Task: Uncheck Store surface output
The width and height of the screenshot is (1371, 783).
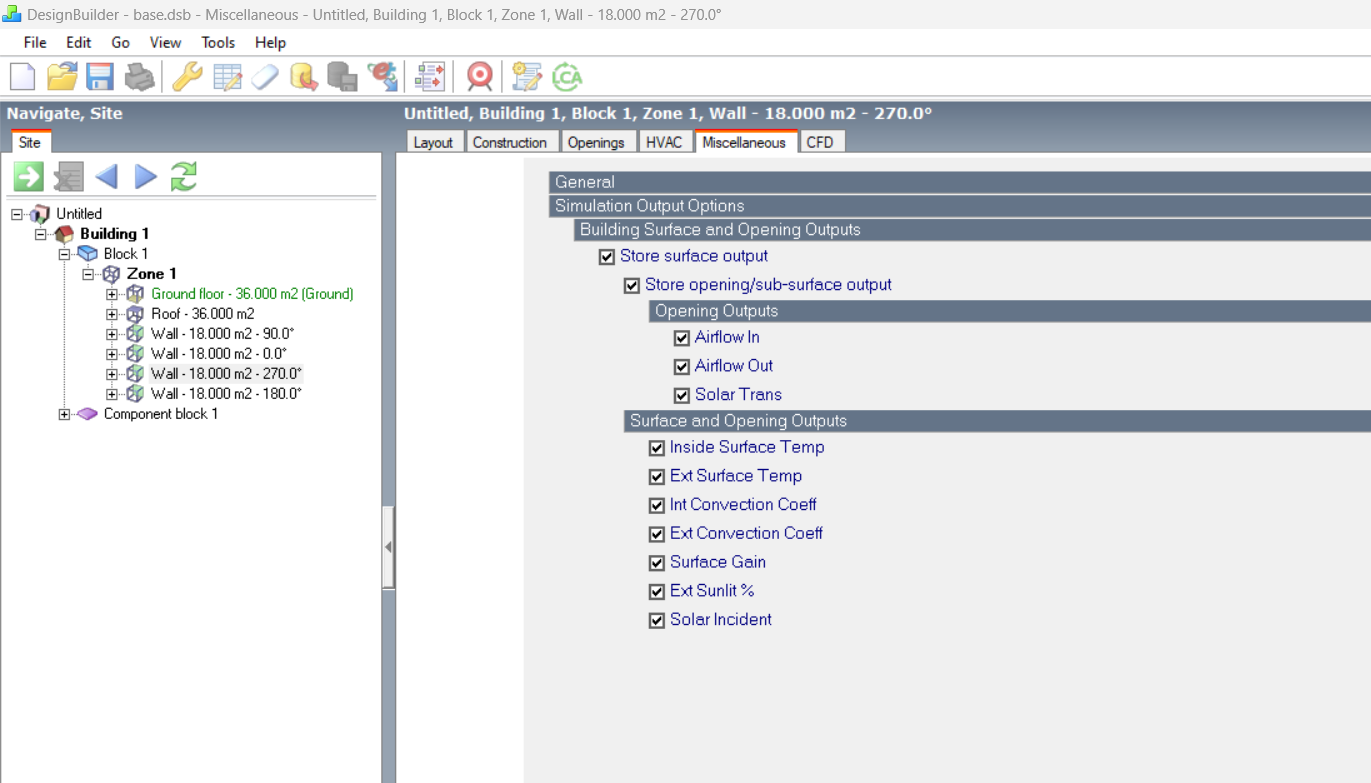Action: pyautogui.click(x=607, y=257)
